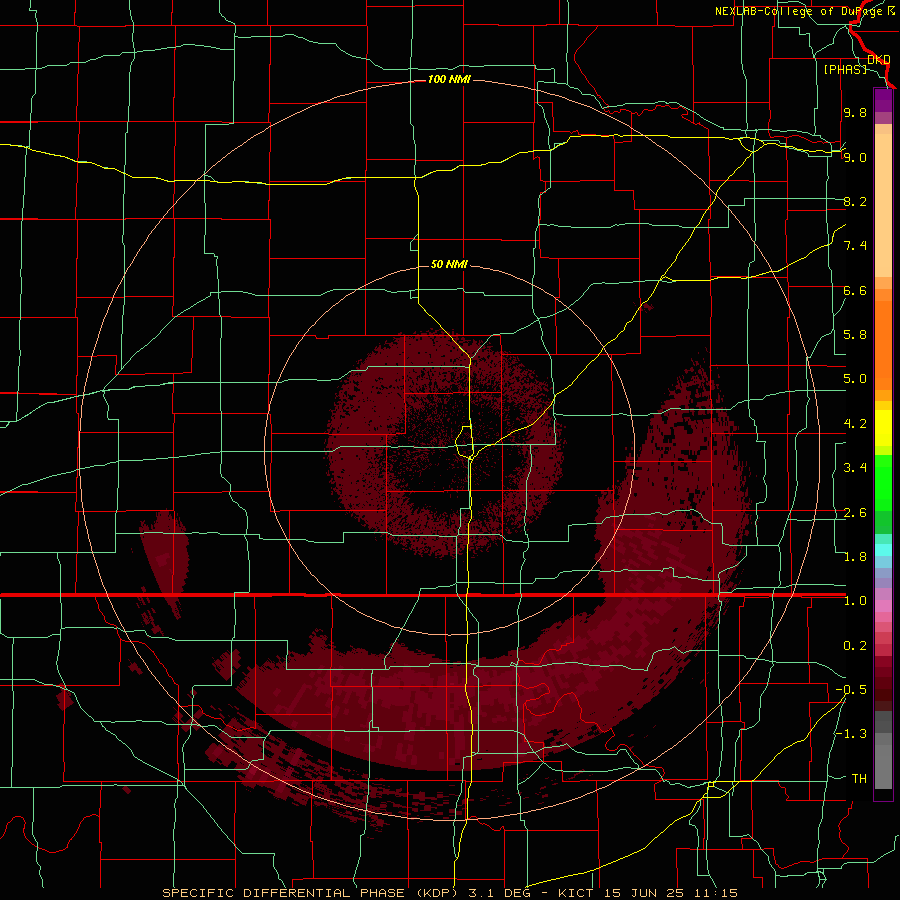Image resolution: width=900 pixels, height=900 pixels.
Task: Click the 9.0 value on color scale
Action: click(x=855, y=157)
